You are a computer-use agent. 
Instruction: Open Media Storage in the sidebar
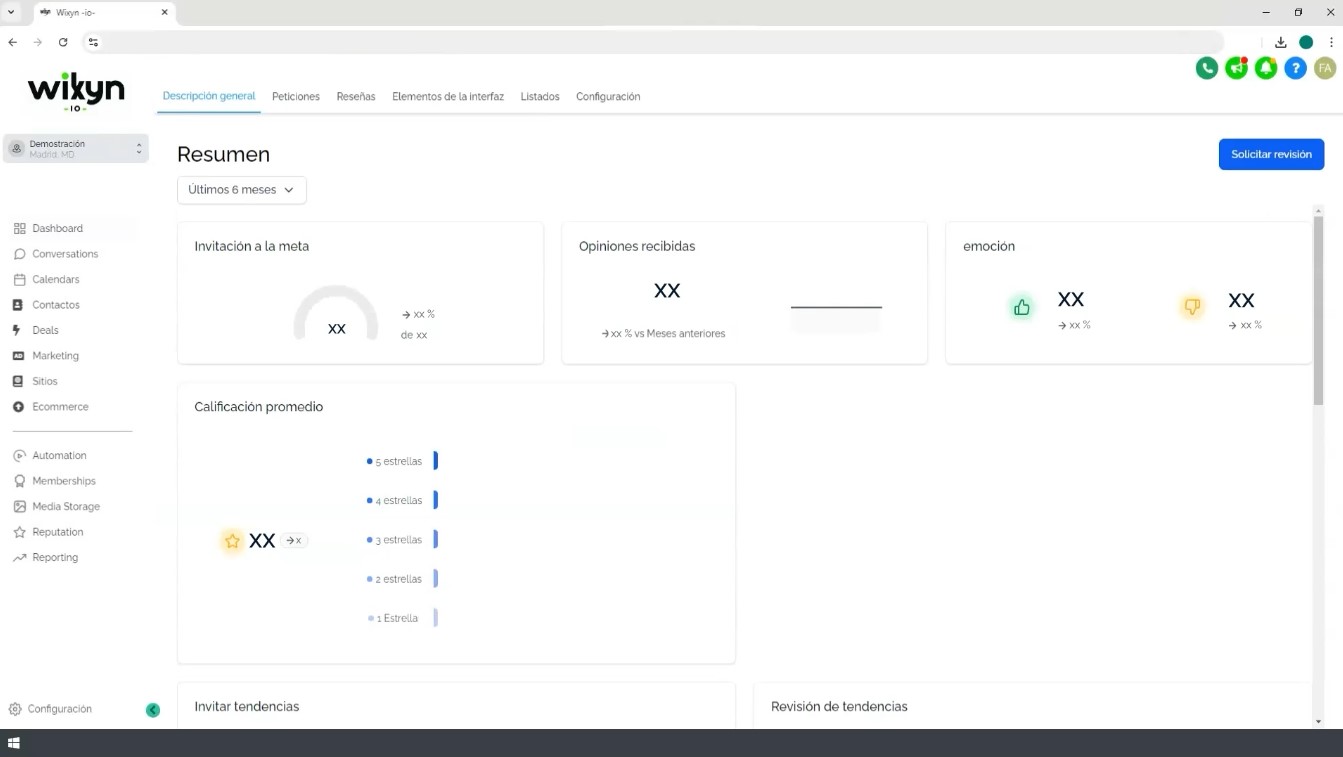coord(56,507)
